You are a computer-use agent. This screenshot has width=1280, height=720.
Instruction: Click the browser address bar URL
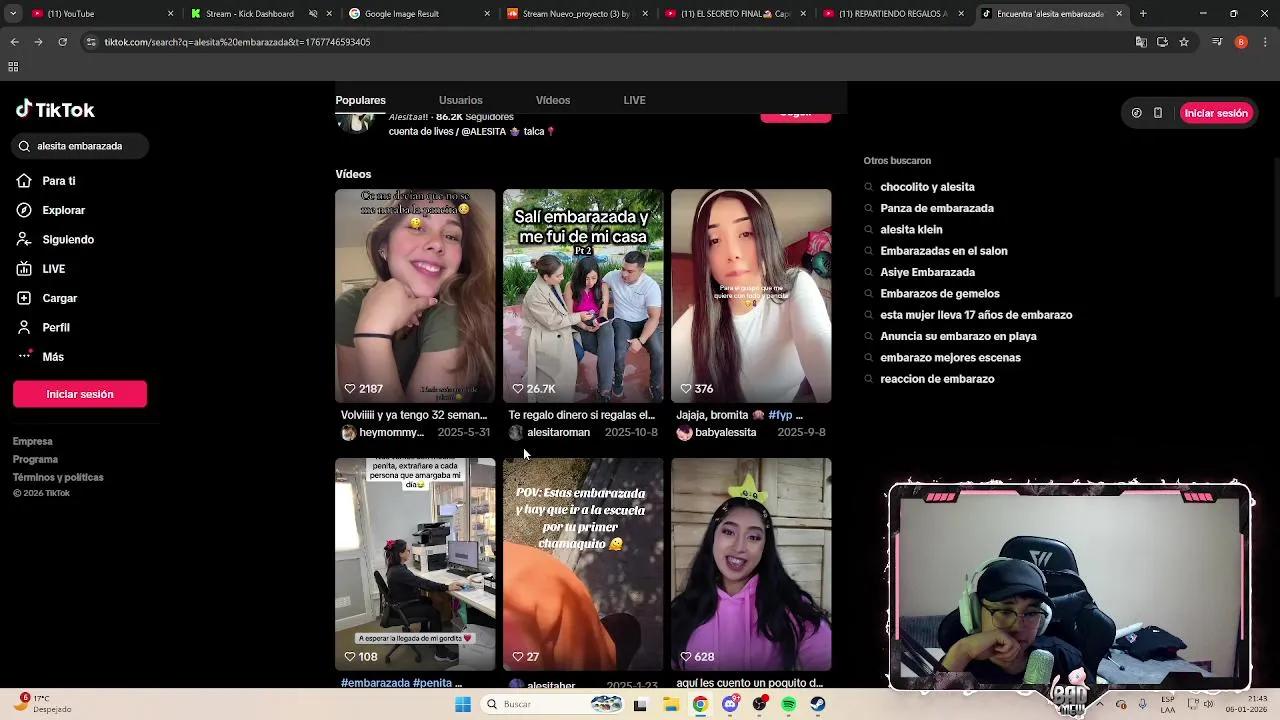237,42
